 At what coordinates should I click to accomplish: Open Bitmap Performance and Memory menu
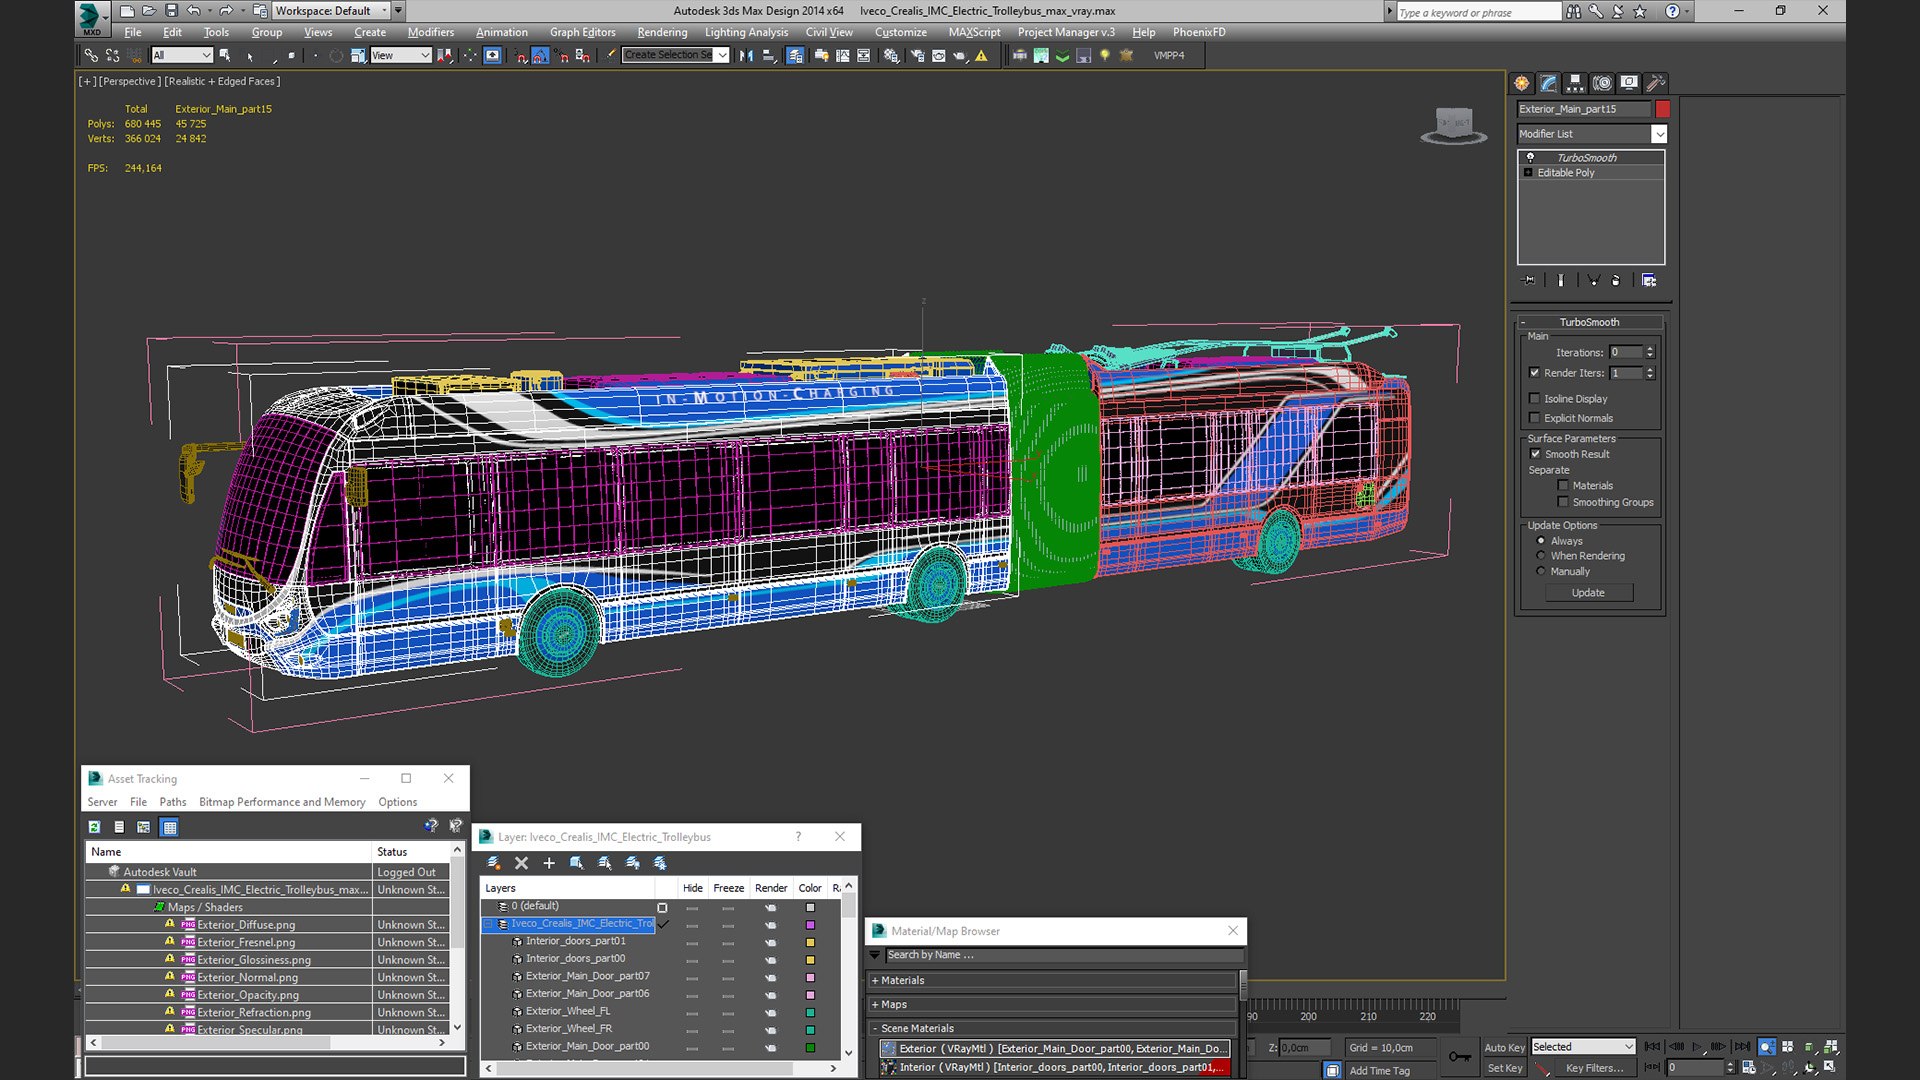(x=282, y=802)
